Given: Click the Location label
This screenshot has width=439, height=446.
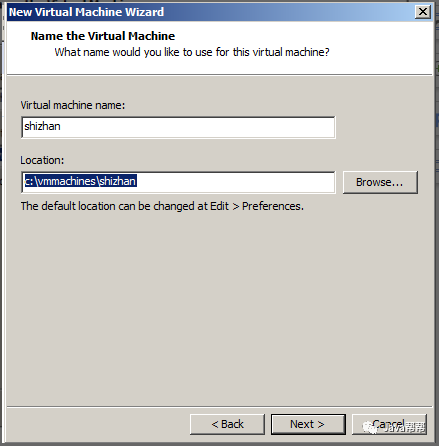Looking at the screenshot, I should (42, 160).
